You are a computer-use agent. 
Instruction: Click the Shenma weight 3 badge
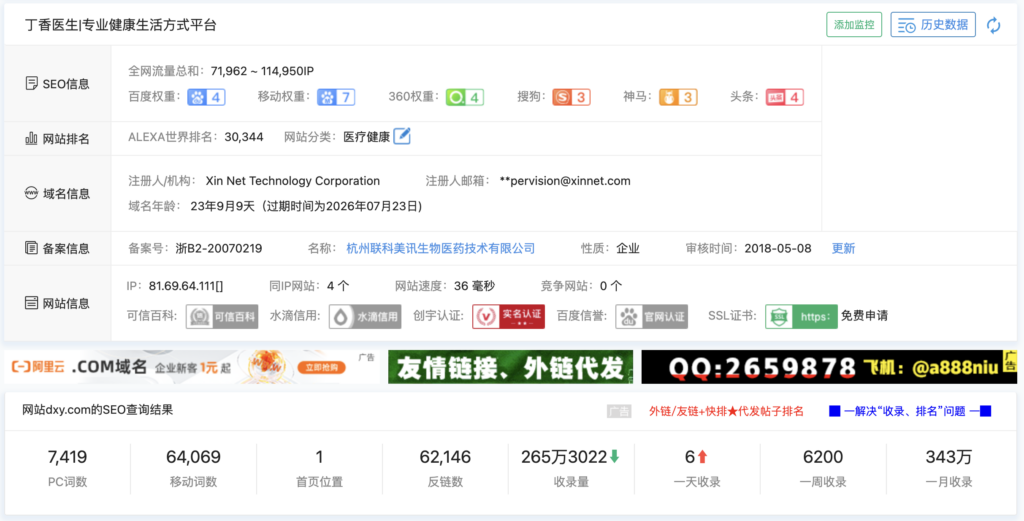678,97
